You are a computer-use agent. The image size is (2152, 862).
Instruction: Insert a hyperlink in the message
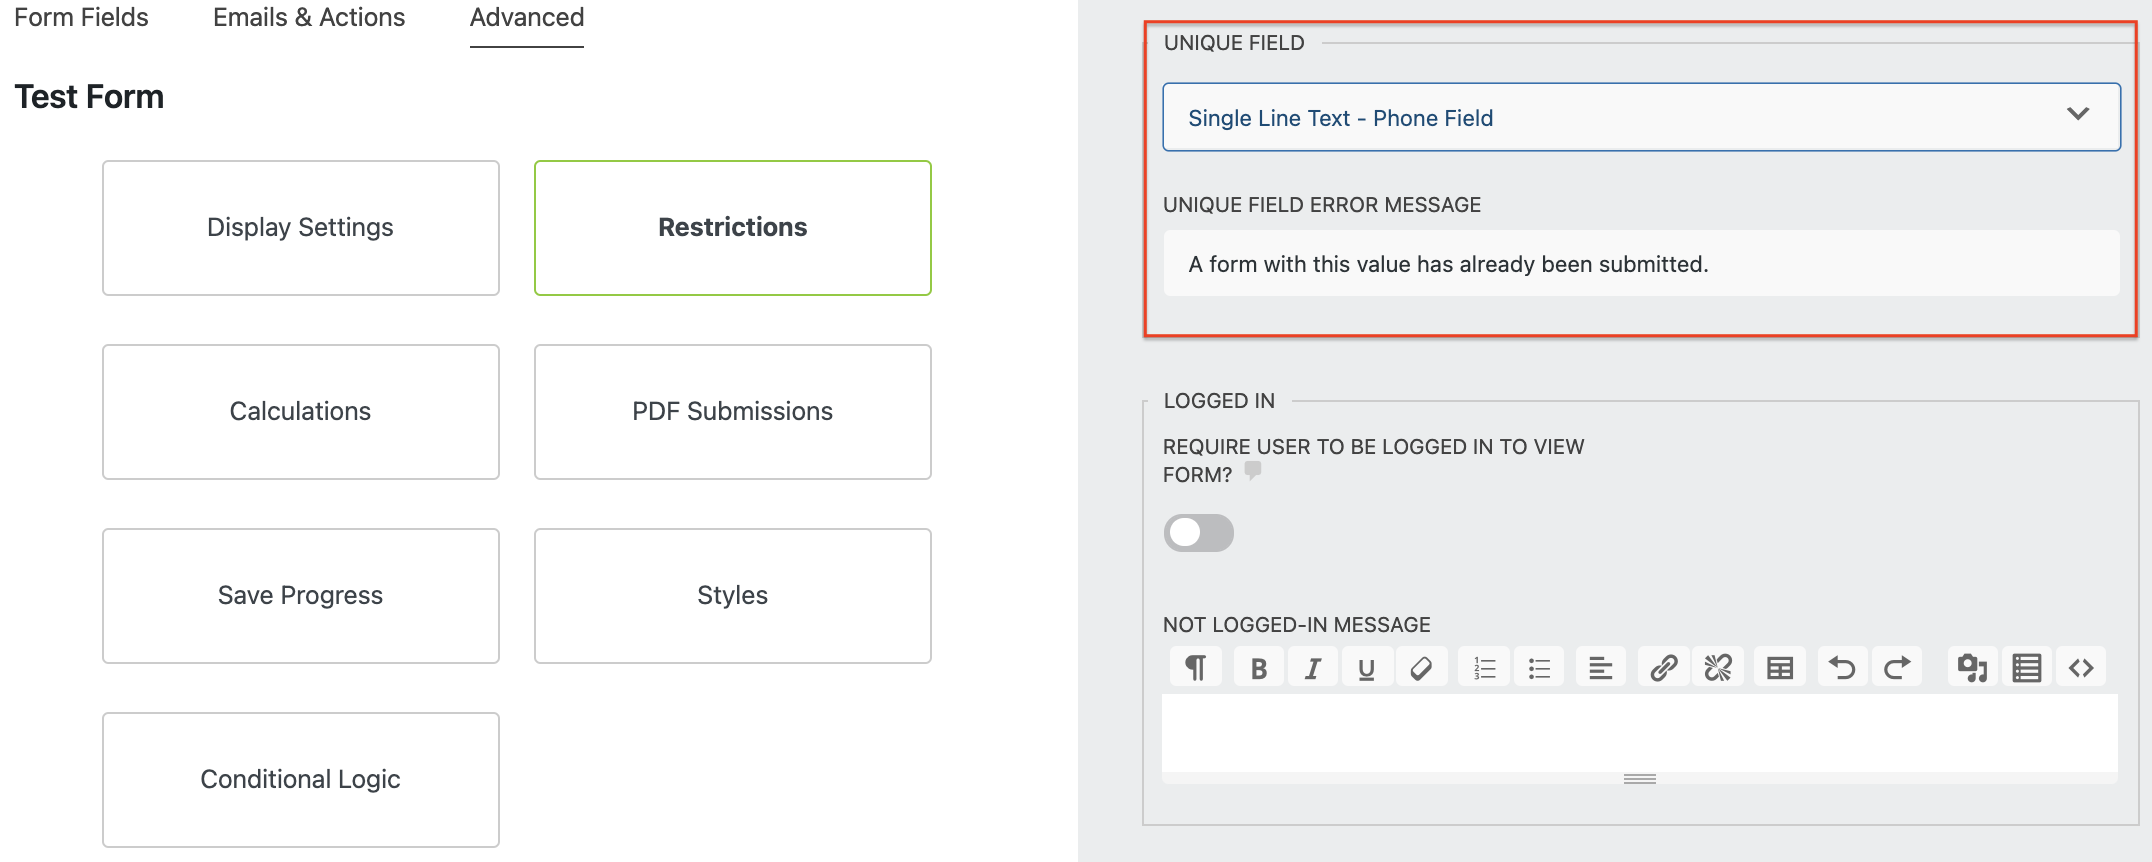coord(1664,667)
